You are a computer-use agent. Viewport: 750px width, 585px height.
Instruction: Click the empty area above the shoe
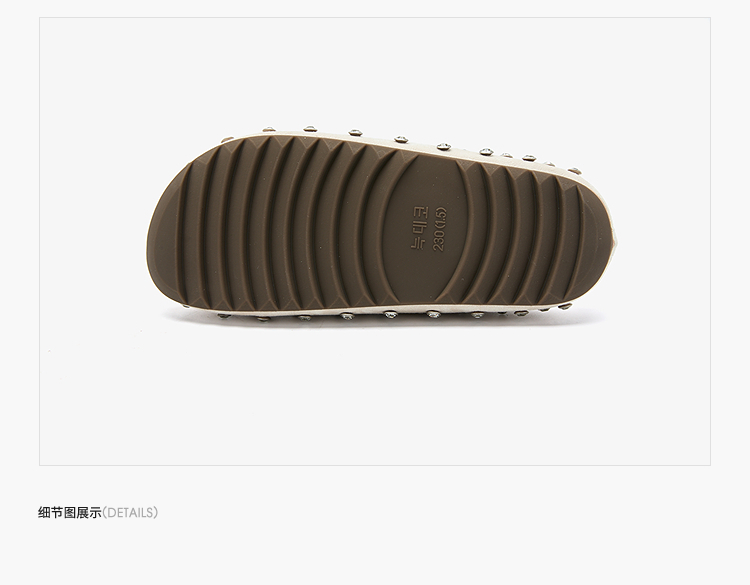coord(375,72)
